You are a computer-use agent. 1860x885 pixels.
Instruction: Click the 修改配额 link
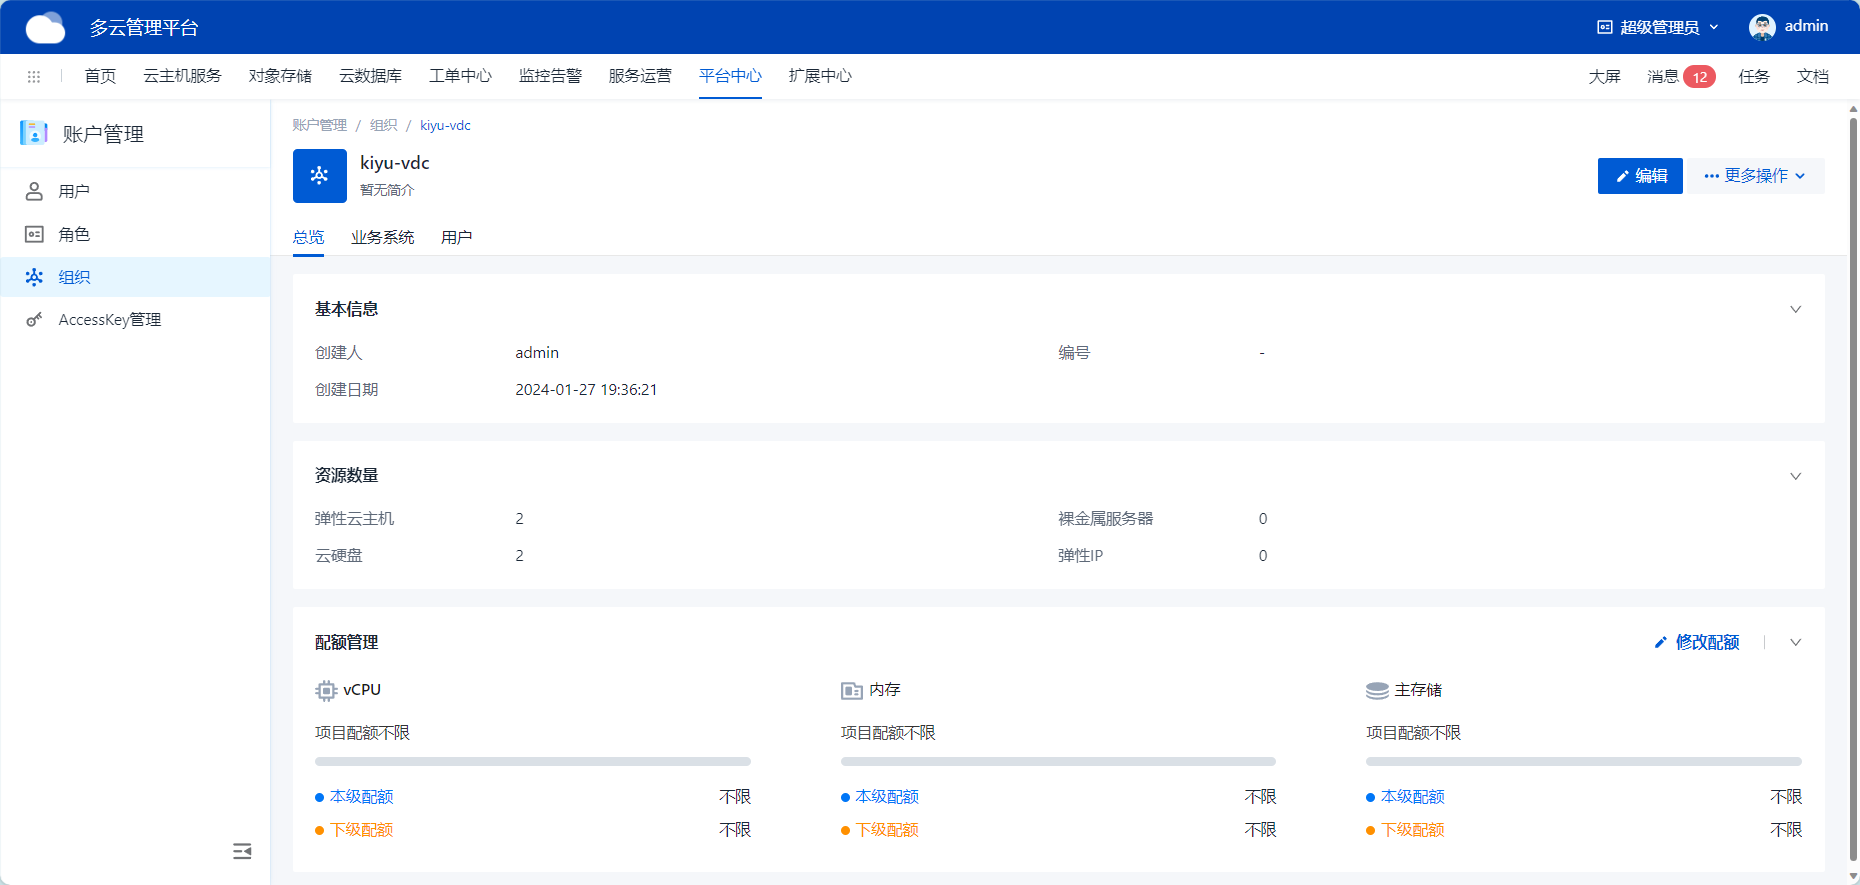[1697, 642]
